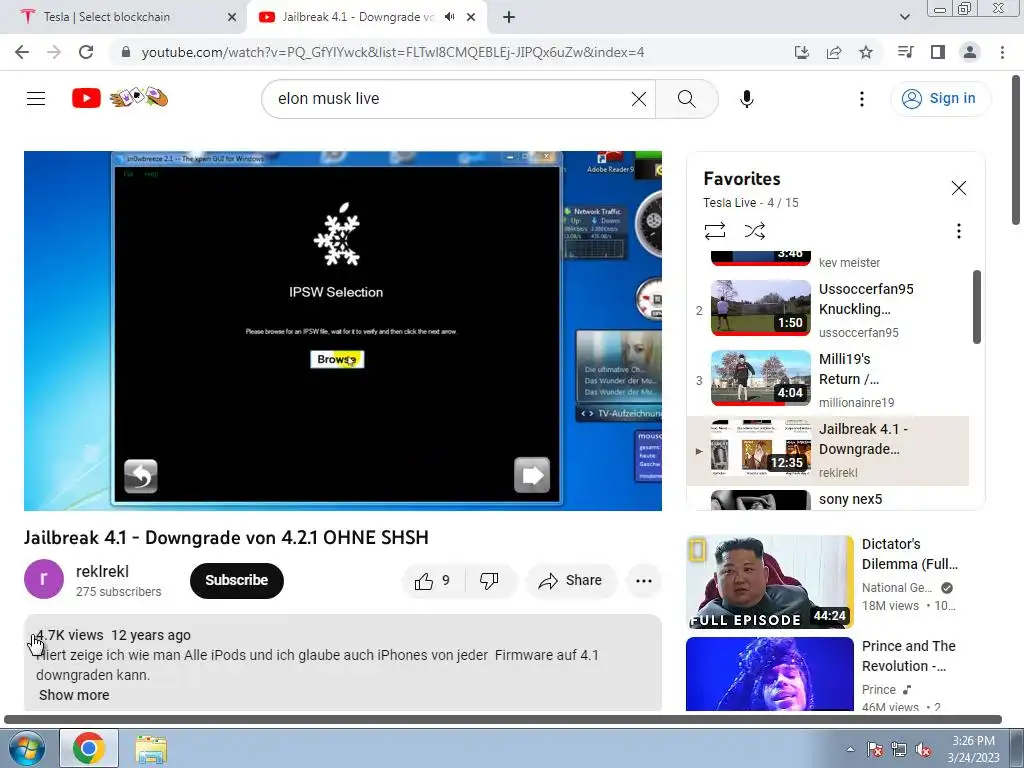This screenshot has width=1024, height=768.
Task: Play Milli19's Return playlist video
Action: coord(760,377)
